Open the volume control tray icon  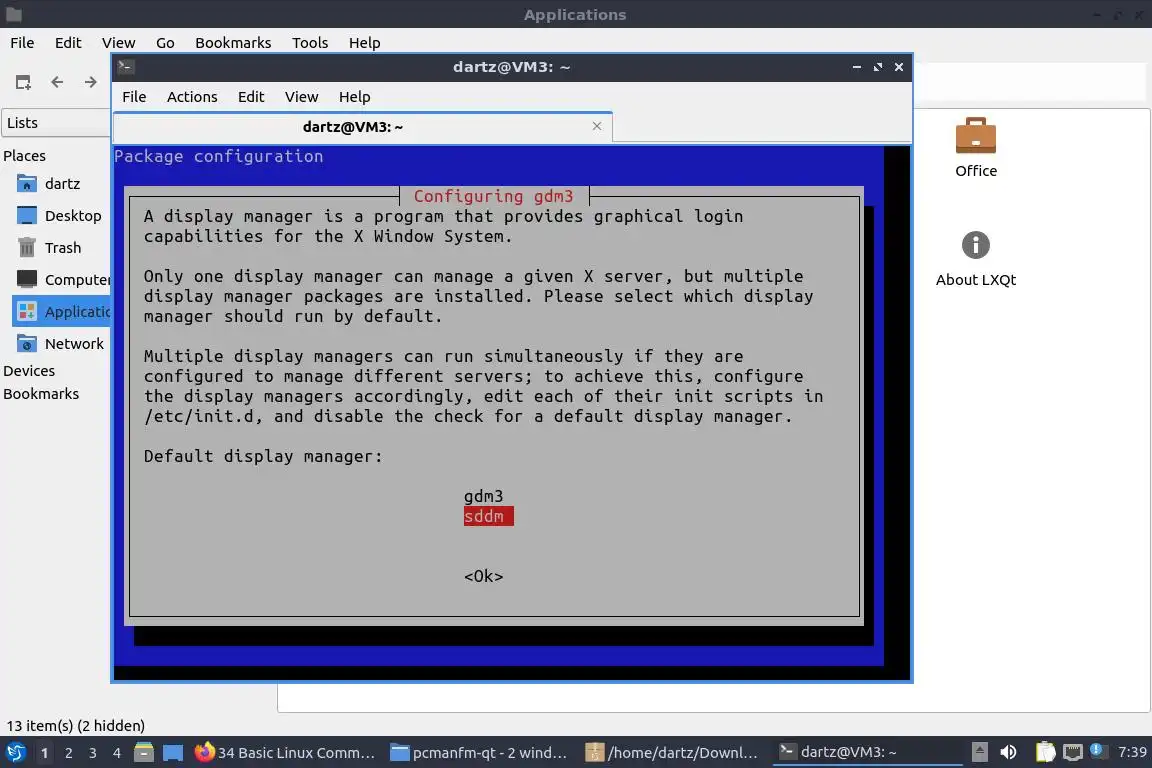click(1008, 752)
